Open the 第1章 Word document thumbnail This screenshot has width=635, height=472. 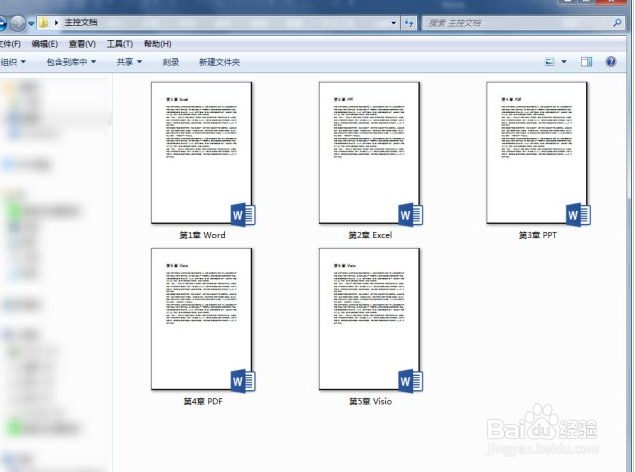coord(202,153)
